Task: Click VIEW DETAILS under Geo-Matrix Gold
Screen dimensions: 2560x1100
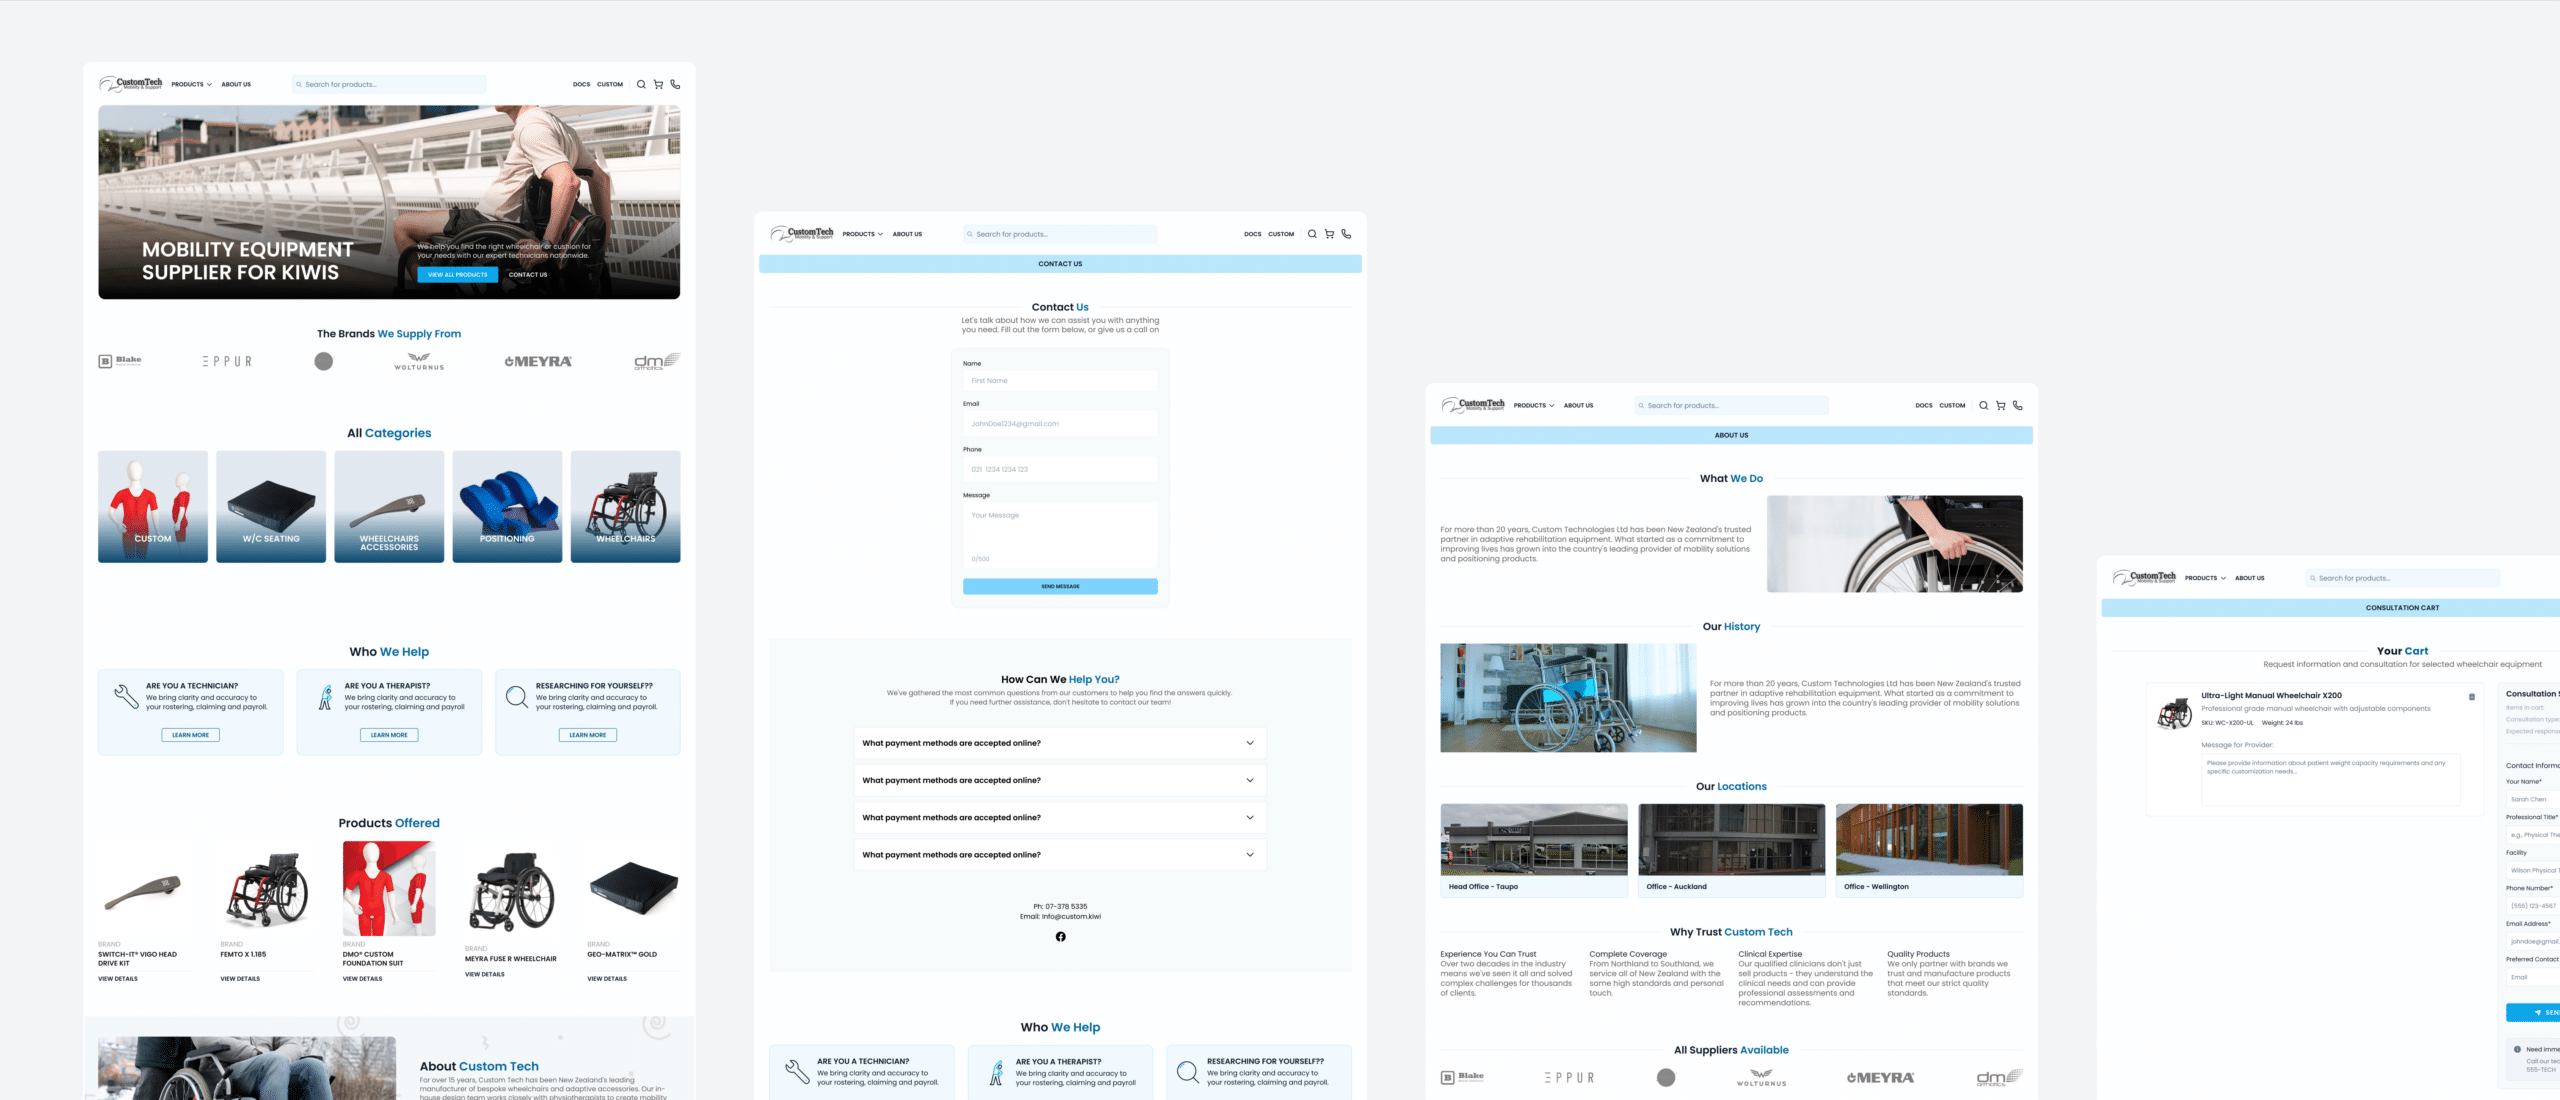Action: tap(607, 979)
